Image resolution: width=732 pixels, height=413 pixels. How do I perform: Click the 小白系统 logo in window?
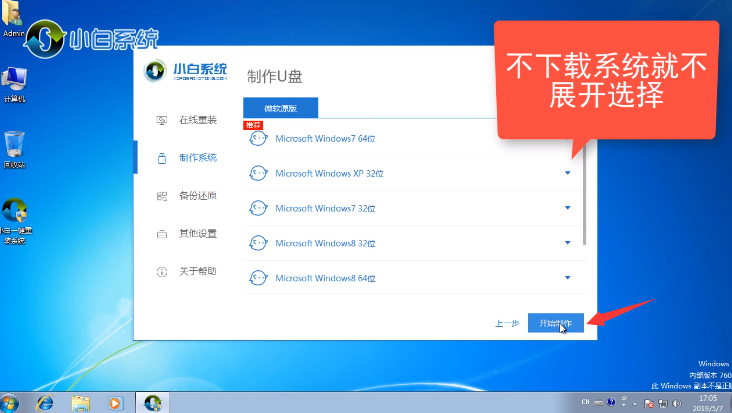[x=186, y=71]
